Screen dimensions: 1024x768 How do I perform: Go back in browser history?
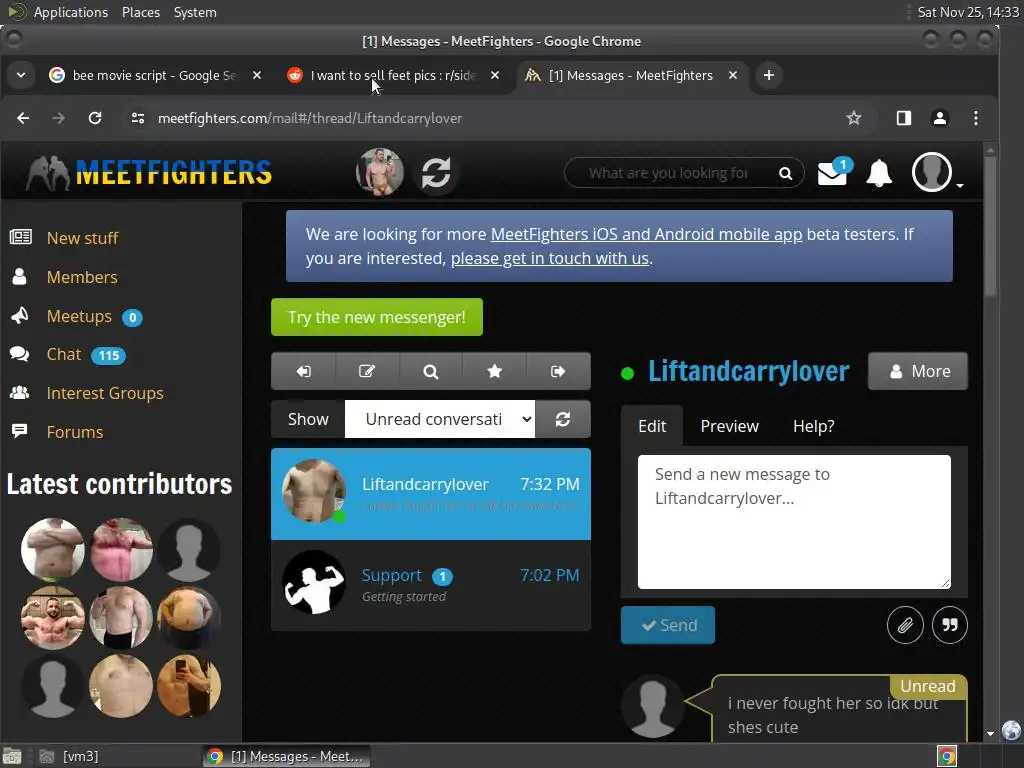[23, 118]
